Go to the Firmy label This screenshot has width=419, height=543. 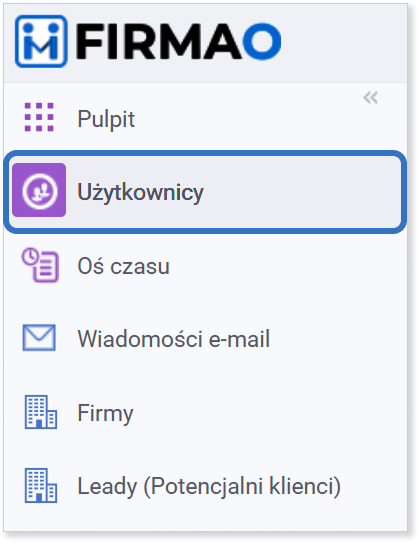pos(105,413)
